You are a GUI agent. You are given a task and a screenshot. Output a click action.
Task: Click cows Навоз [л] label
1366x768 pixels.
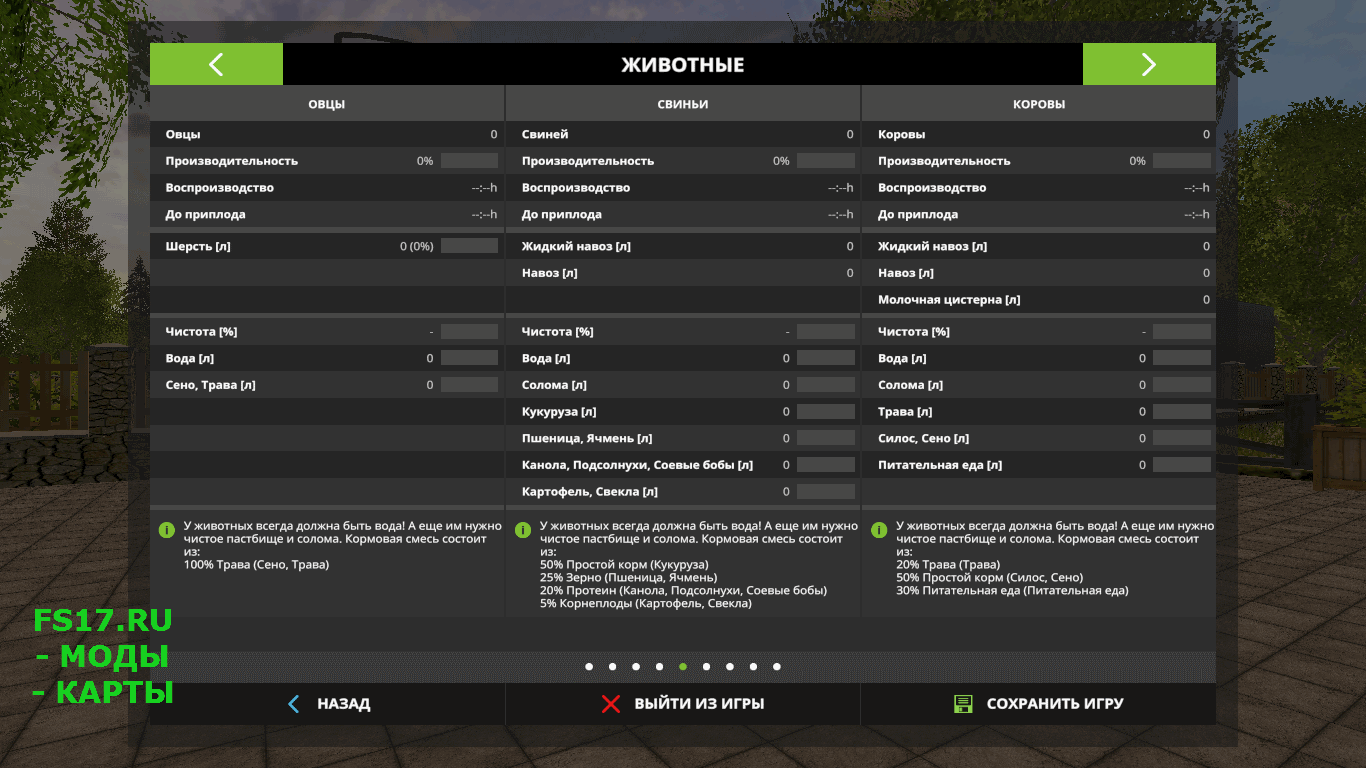click(x=905, y=273)
